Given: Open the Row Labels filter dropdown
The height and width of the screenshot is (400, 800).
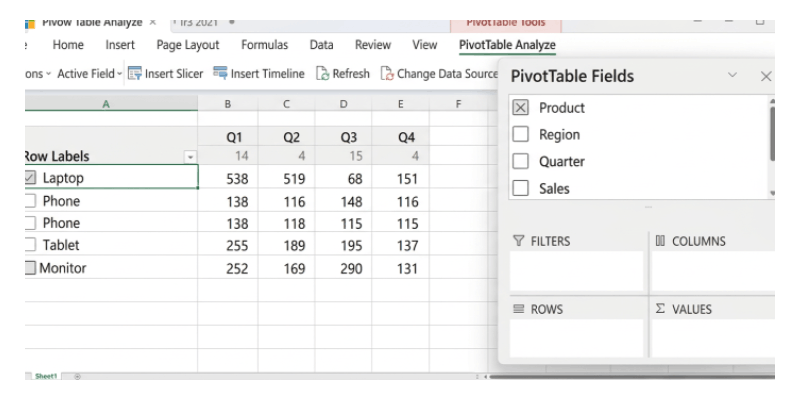Looking at the screenshot, I should 190,157.
